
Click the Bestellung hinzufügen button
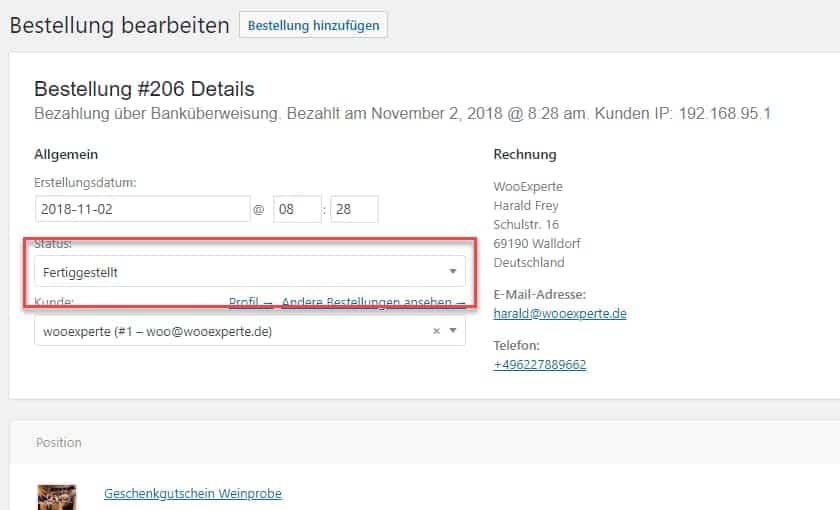[313, 25]
